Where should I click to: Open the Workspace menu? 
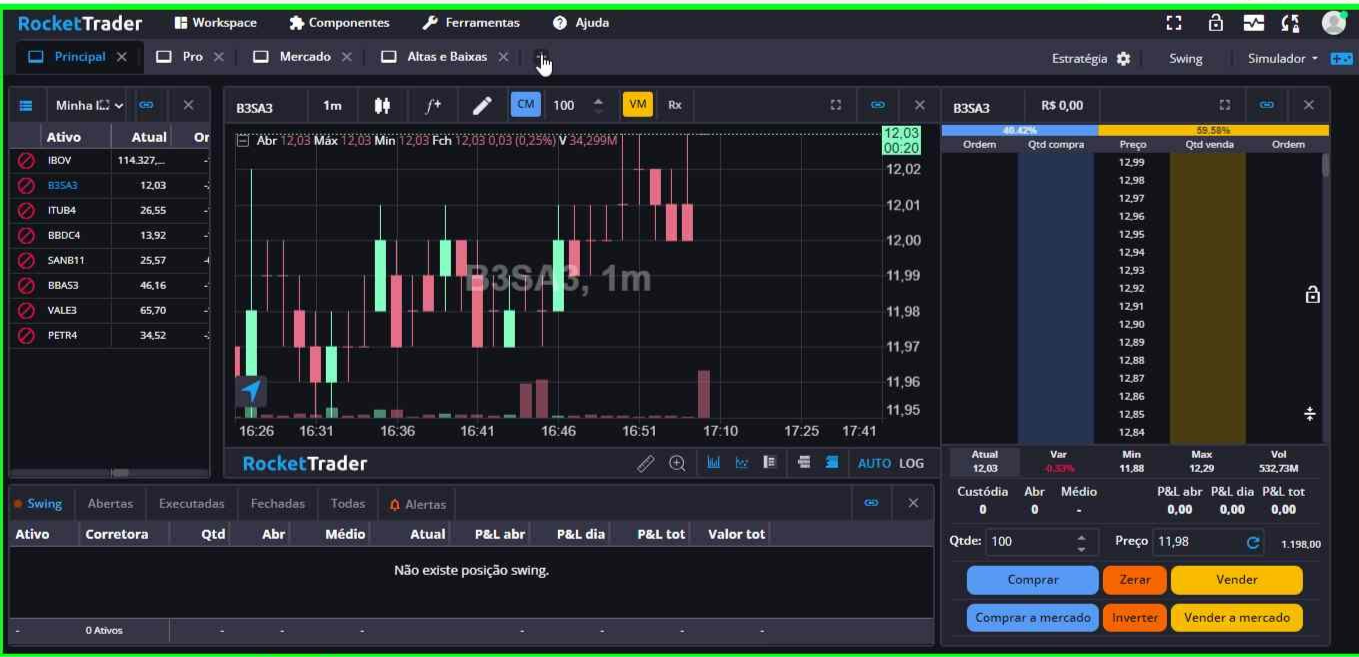pyautogui.click(x=215, y=22)
